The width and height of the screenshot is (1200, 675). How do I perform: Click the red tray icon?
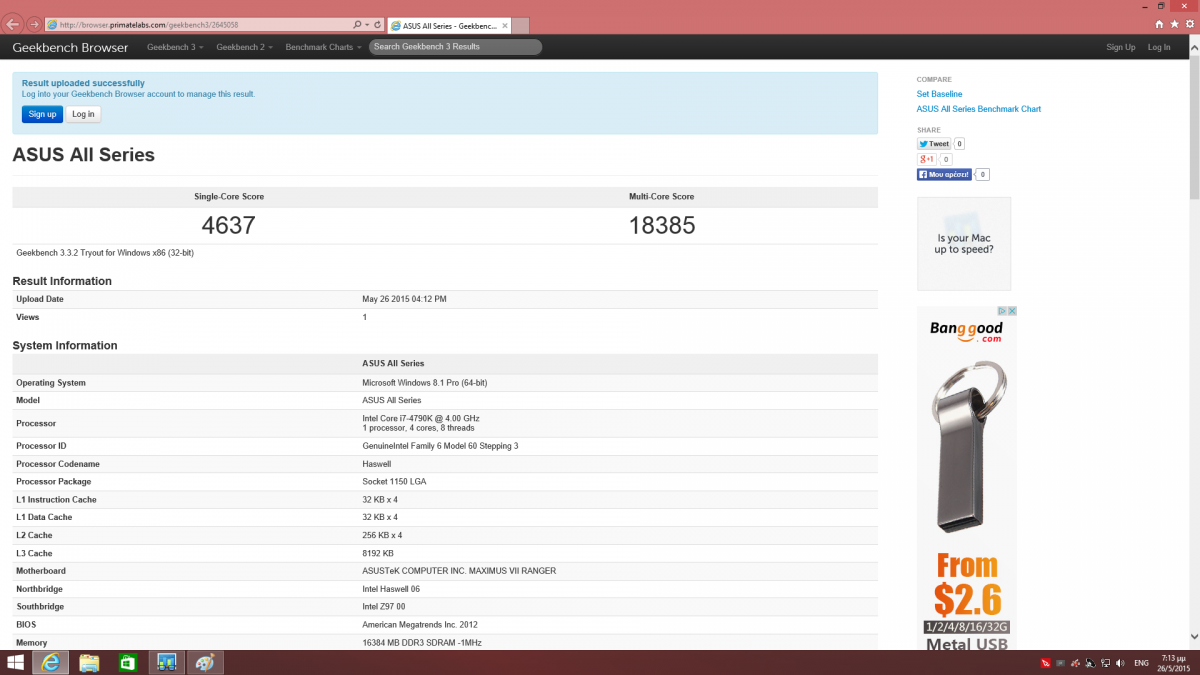click(x=1046, y=663)
